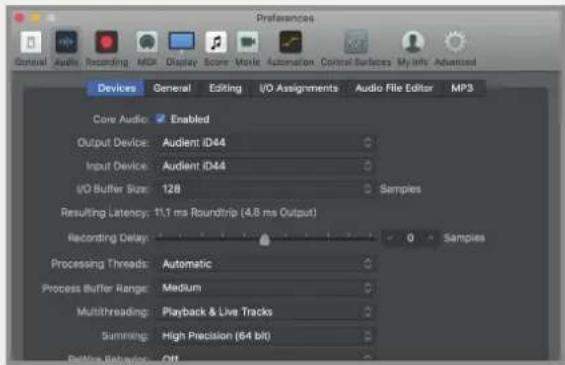Screen dimensions: 565x365
Task: Switch to the Devices tab
Action: (x=116, y=88)
